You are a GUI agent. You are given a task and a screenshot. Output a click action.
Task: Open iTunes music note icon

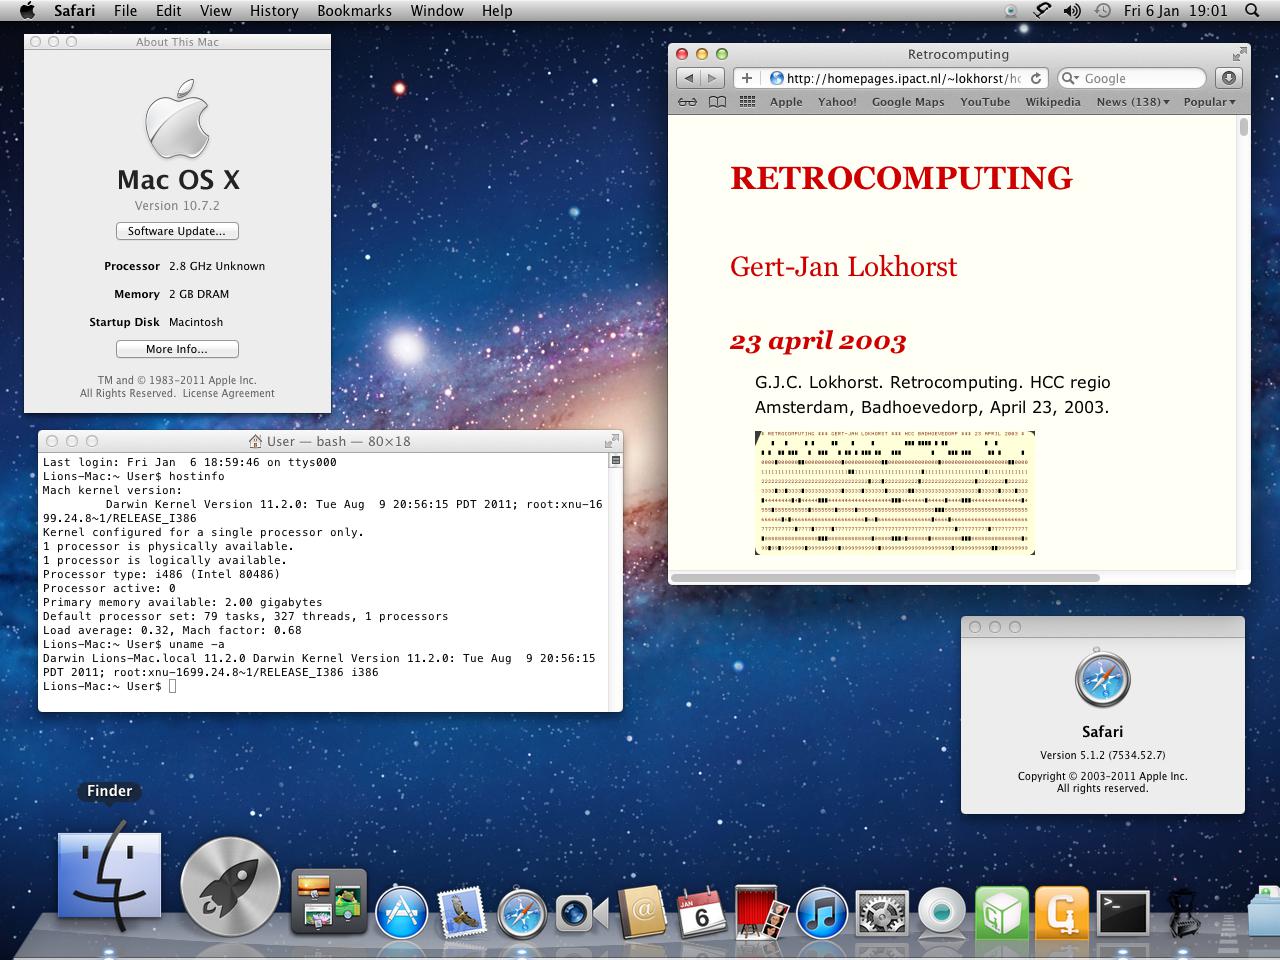tap(822, 912)
